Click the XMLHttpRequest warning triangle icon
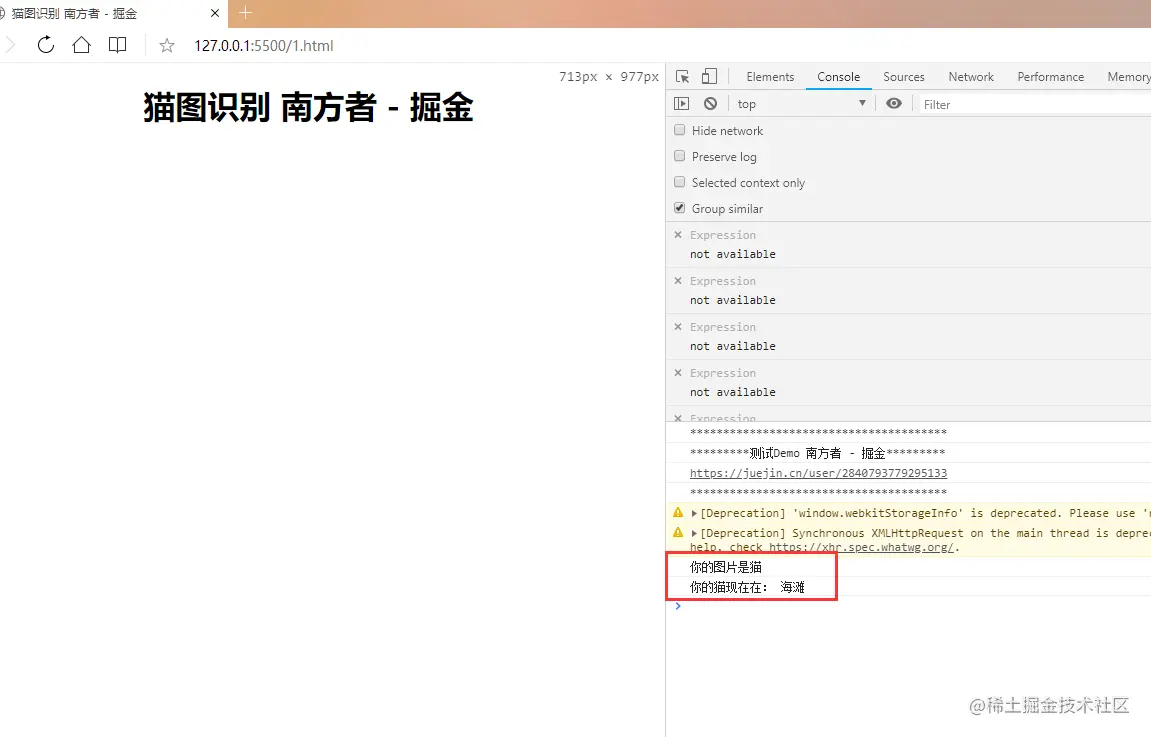The width and height of the screenshot is (1151, 737). tap(678, 532)
